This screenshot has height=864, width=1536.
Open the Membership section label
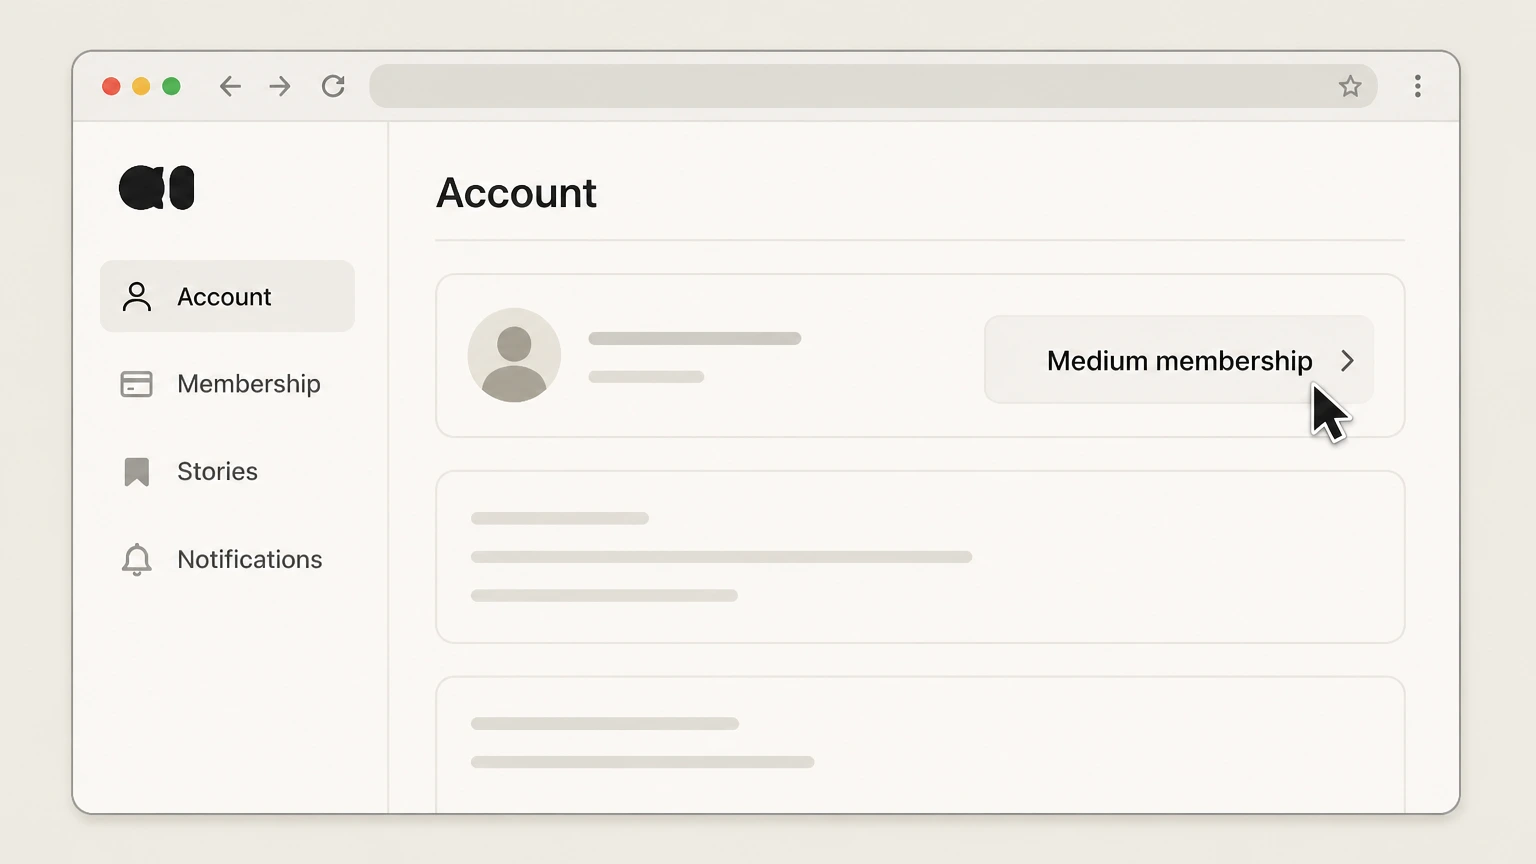click(249, 384)
